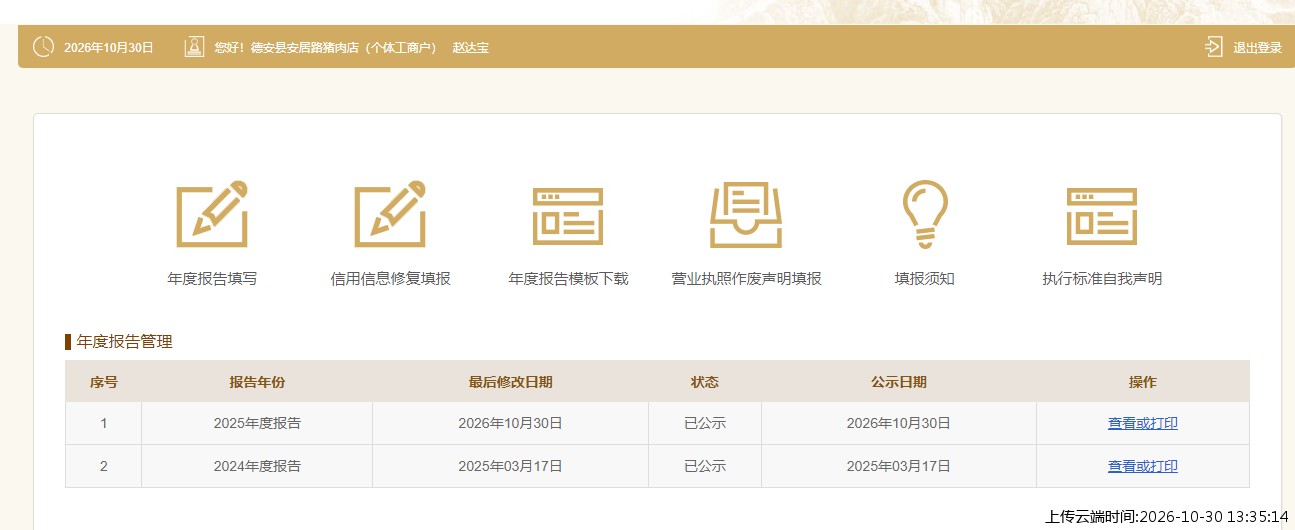
Task: View or print the 2025年度报告
Action: tap(1142, 423)
